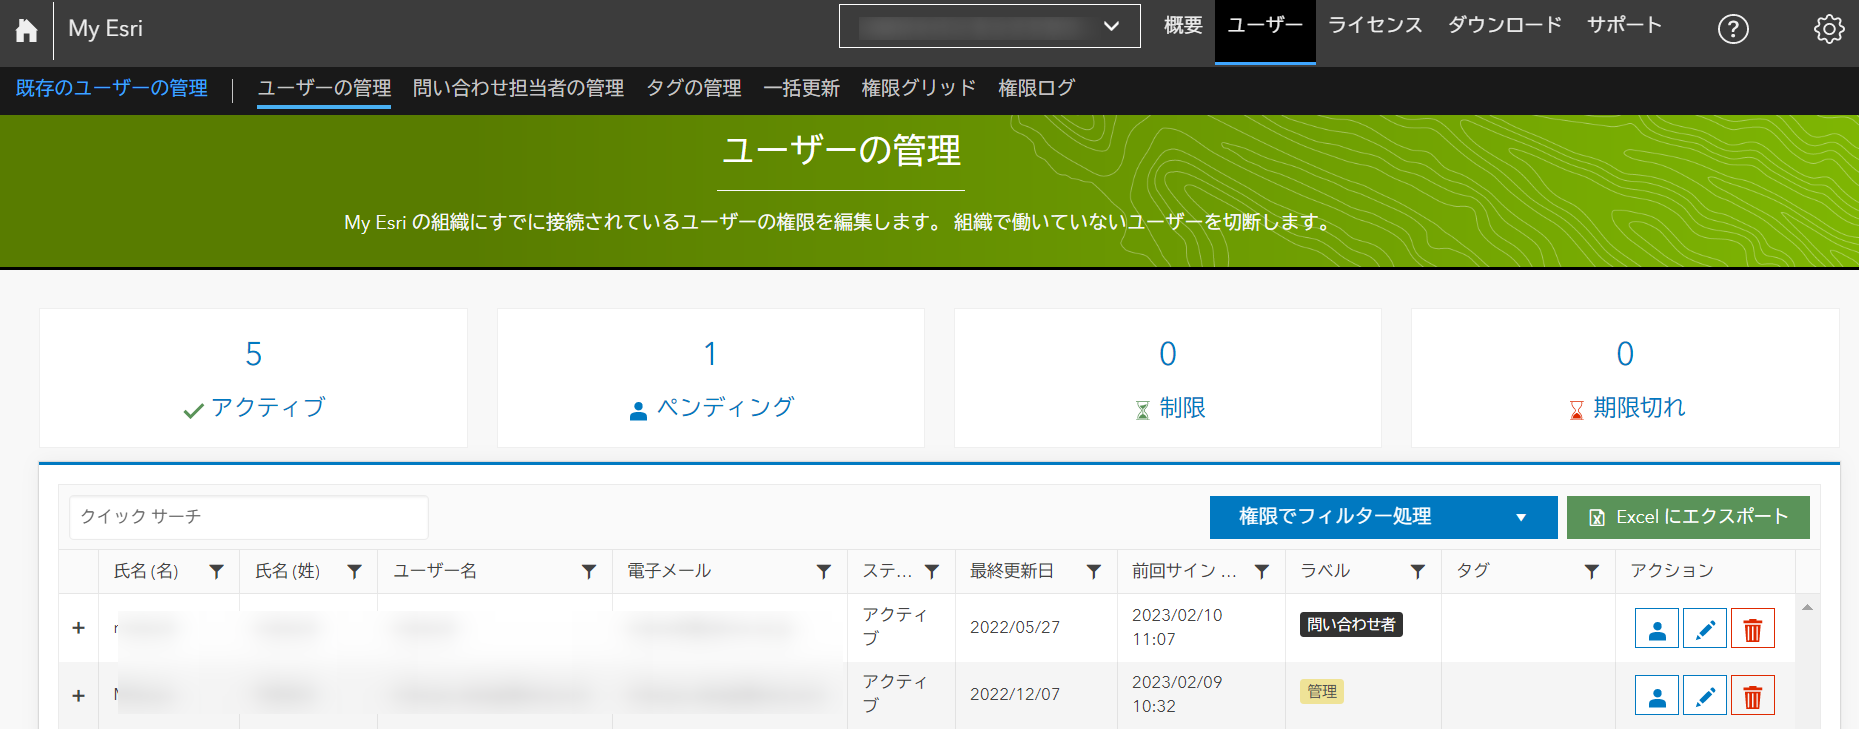The height and width of the screenshot is (729, 1859).
Task: Click the My Esri title
Action: pyautogui.click(x=105, y=29)
